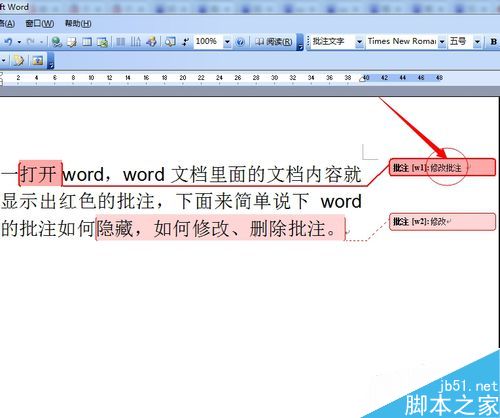This screenshot has width=500, height=418.
Task: Click the comment balloon 批注 [w2]: 修改
Action: click(x=443, y=221)
